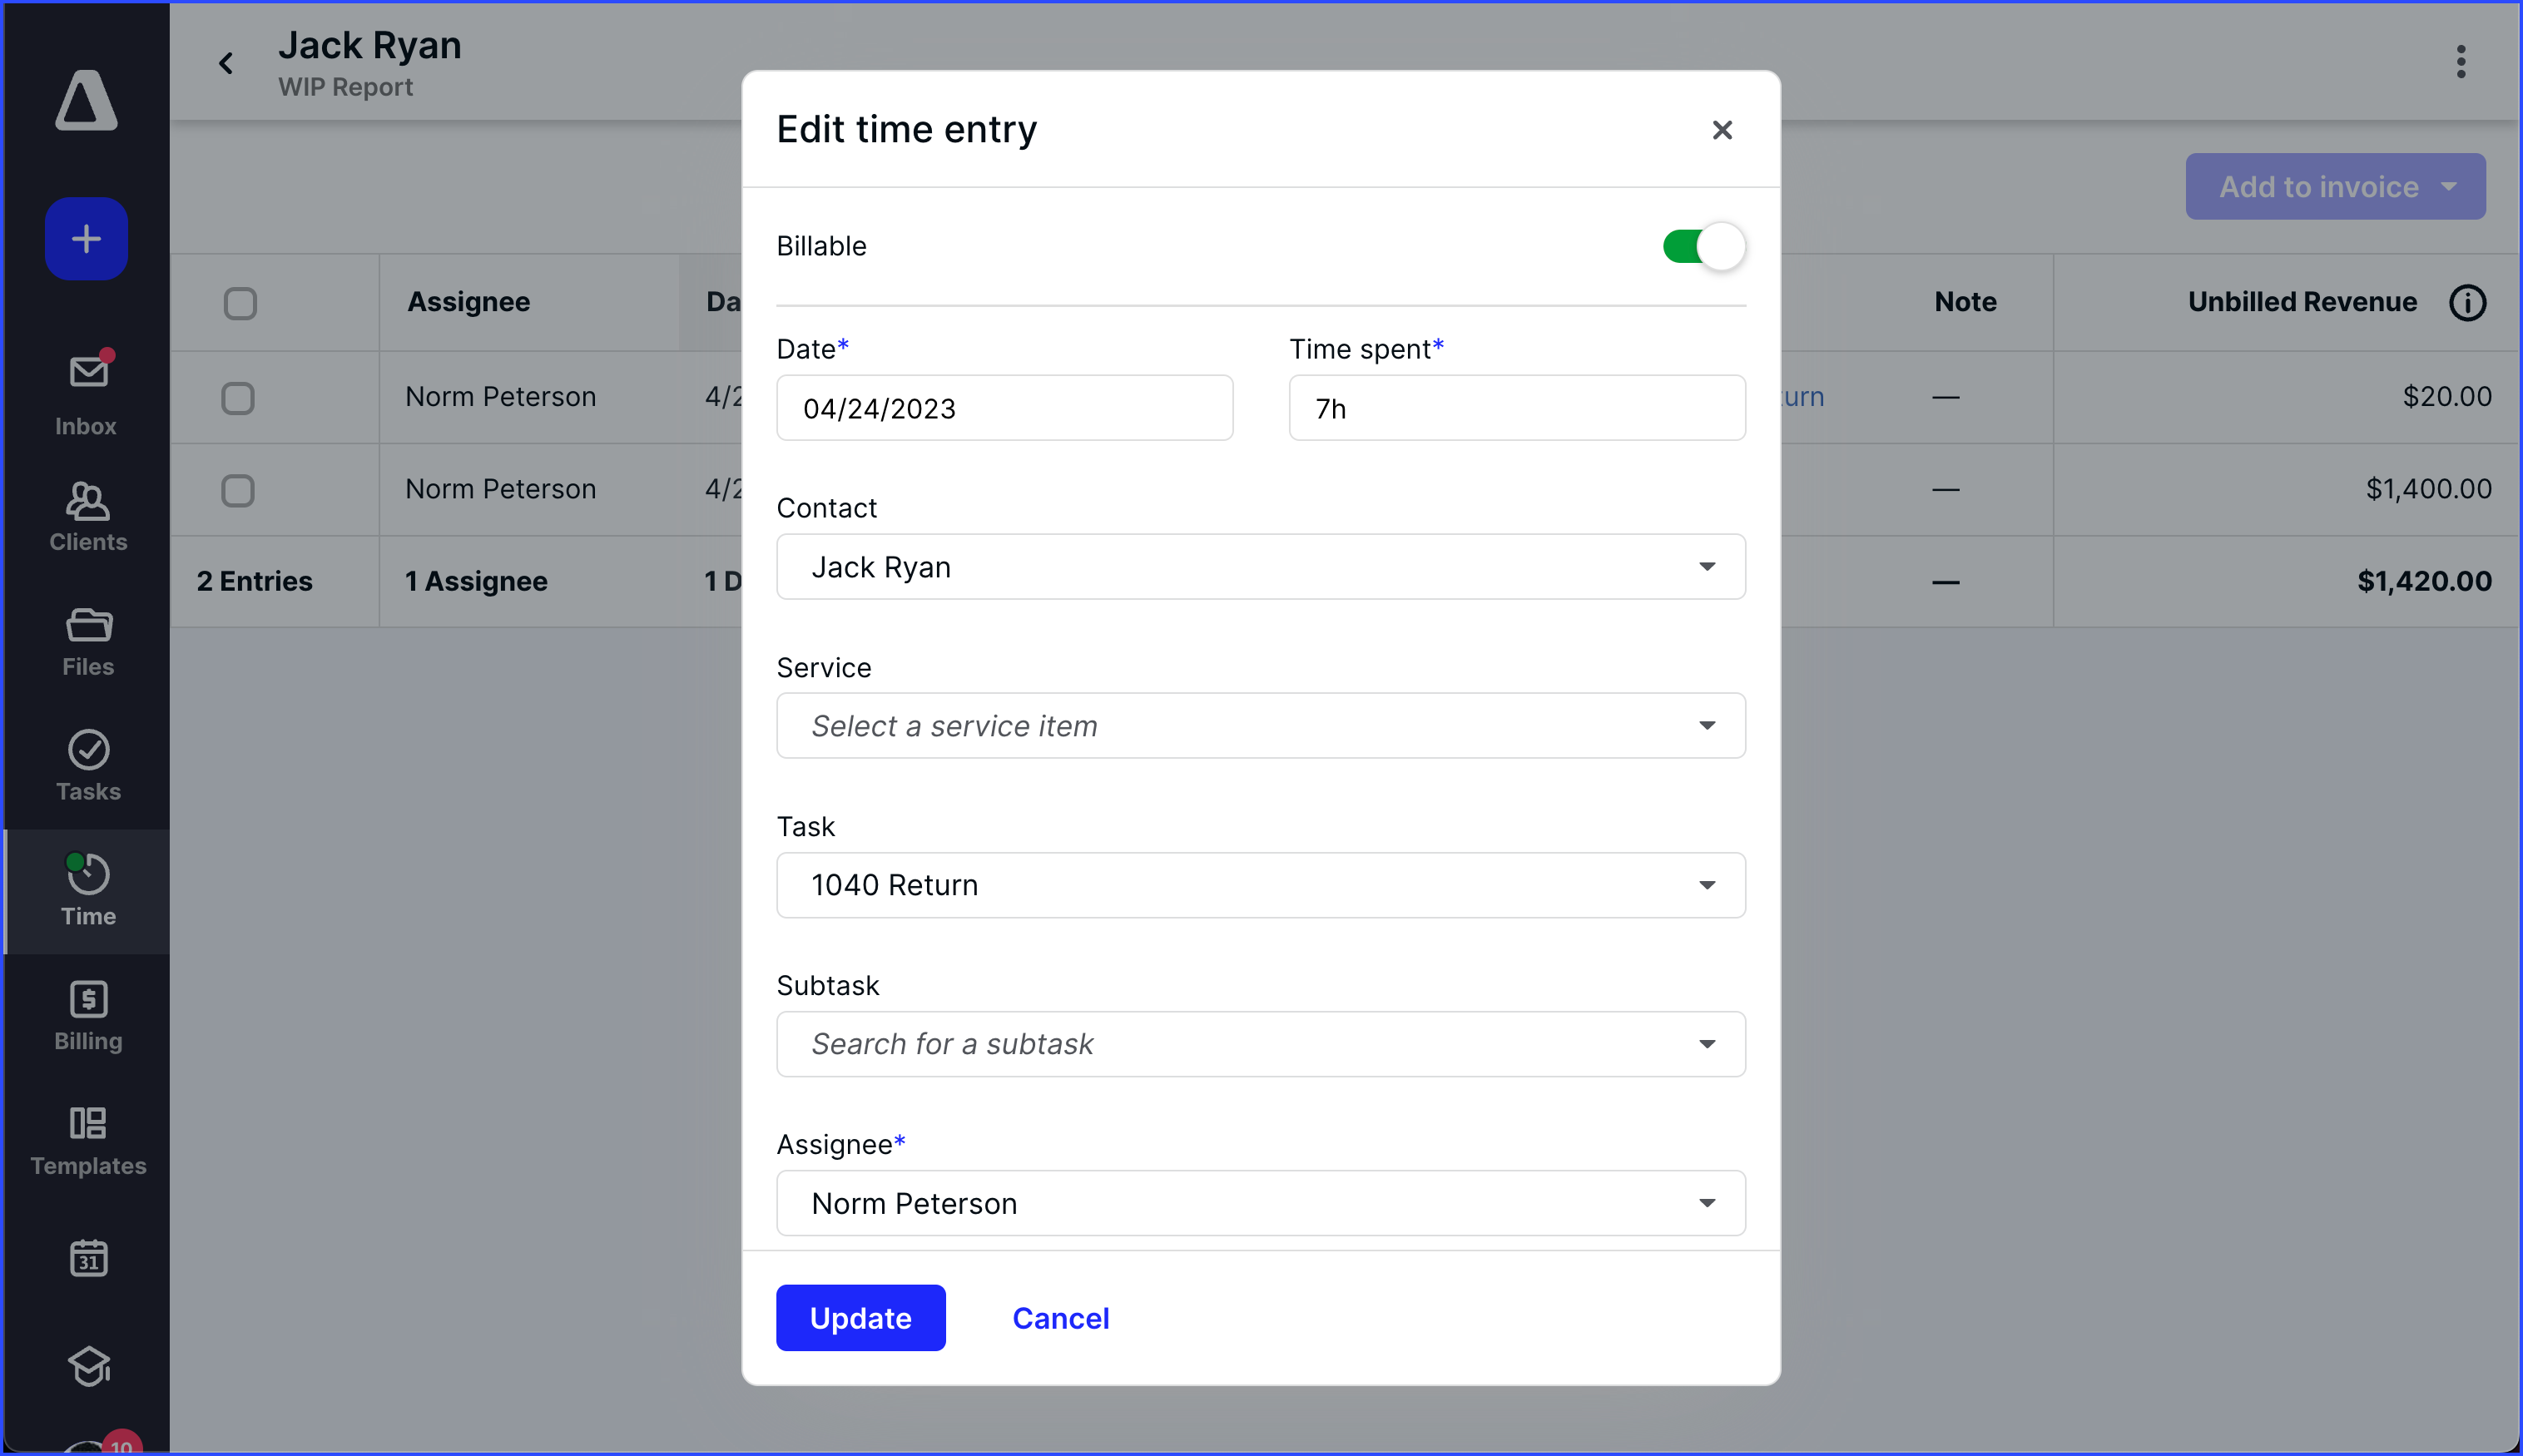Select the Billing sidebar icon
2523x1456 pixels.
[87, 1015]
